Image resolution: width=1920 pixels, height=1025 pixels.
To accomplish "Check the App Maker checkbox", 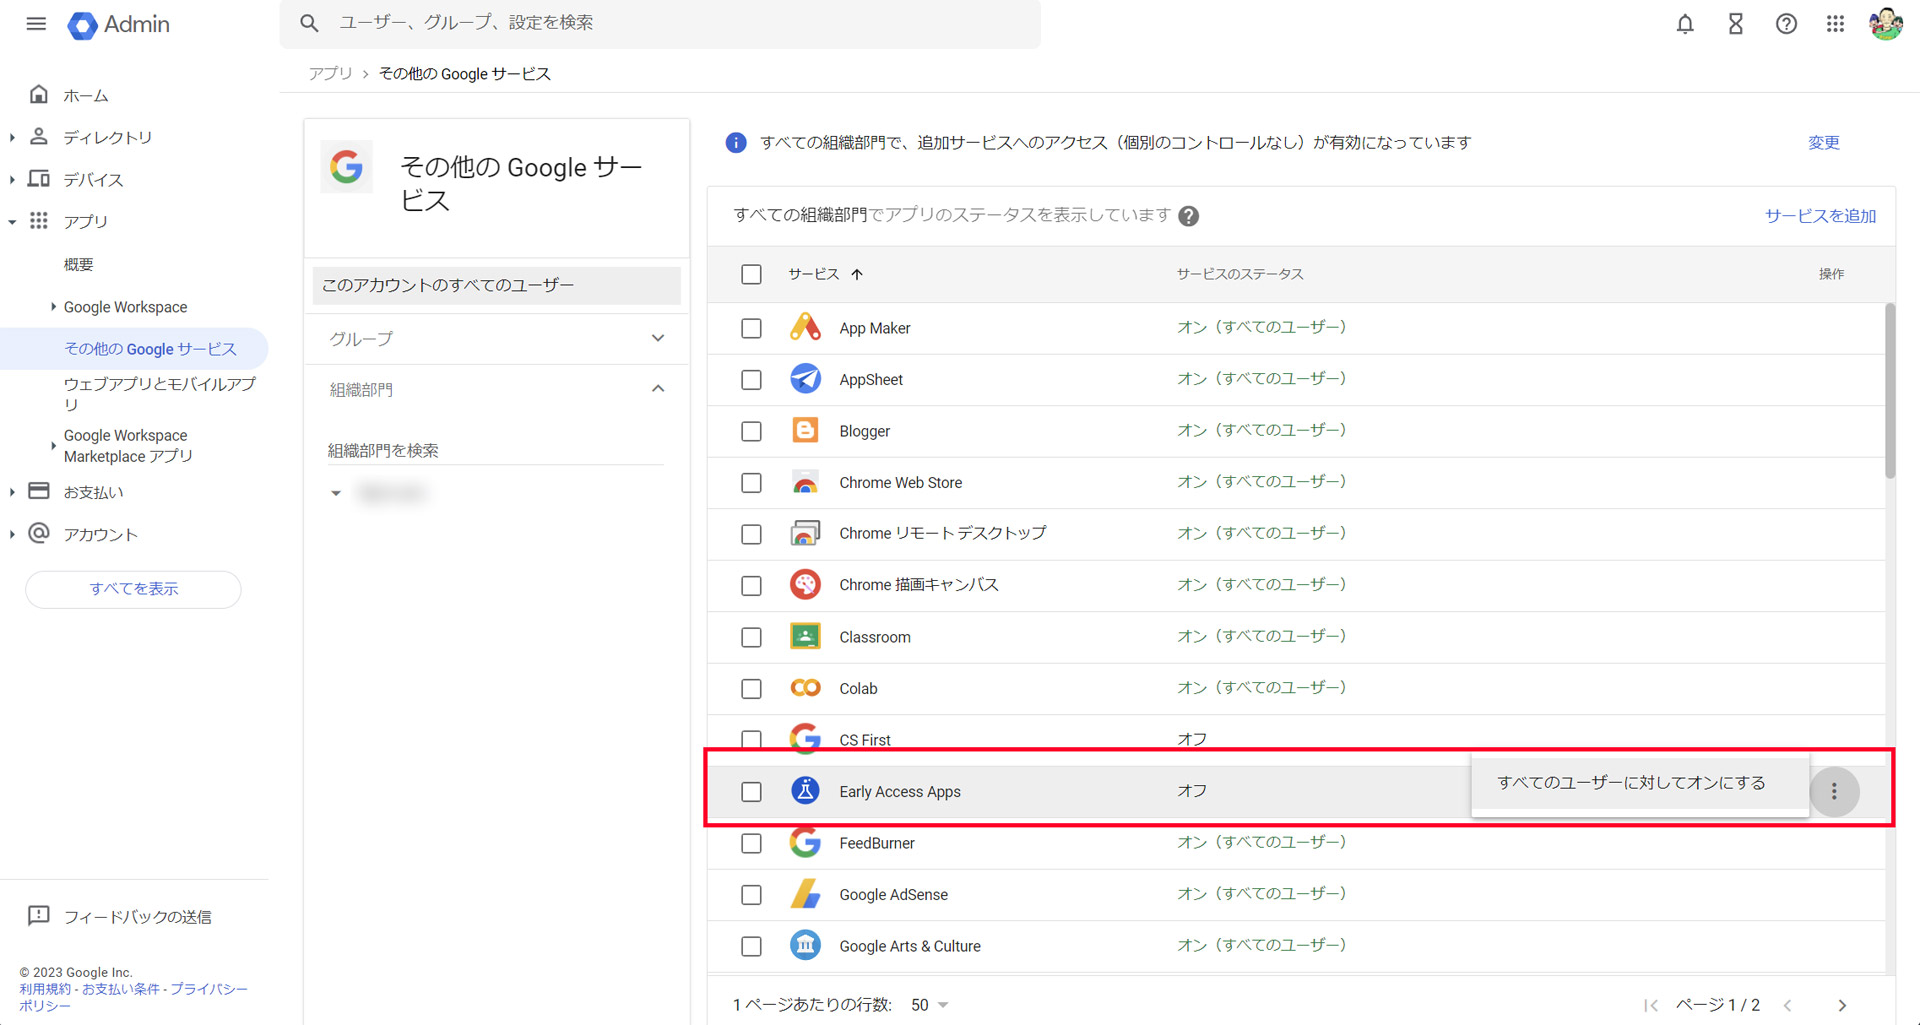I will (x=751, y=328).
